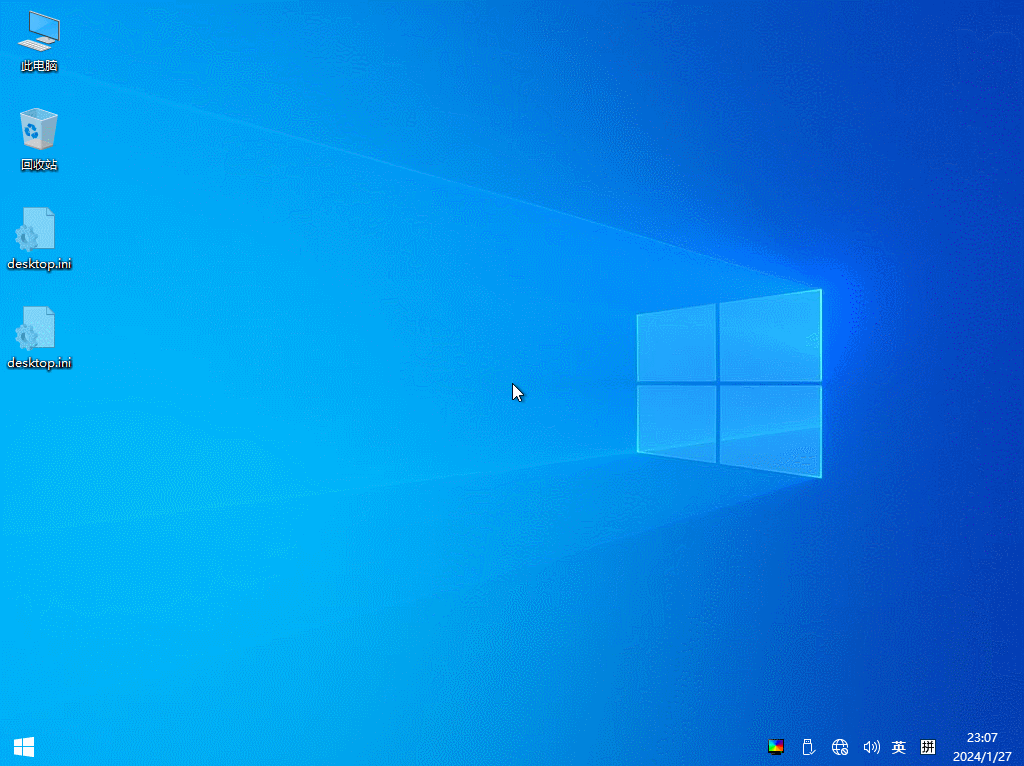Switch the 拼 Pinyin input method indicator
1024x766 pixels.
927,747
